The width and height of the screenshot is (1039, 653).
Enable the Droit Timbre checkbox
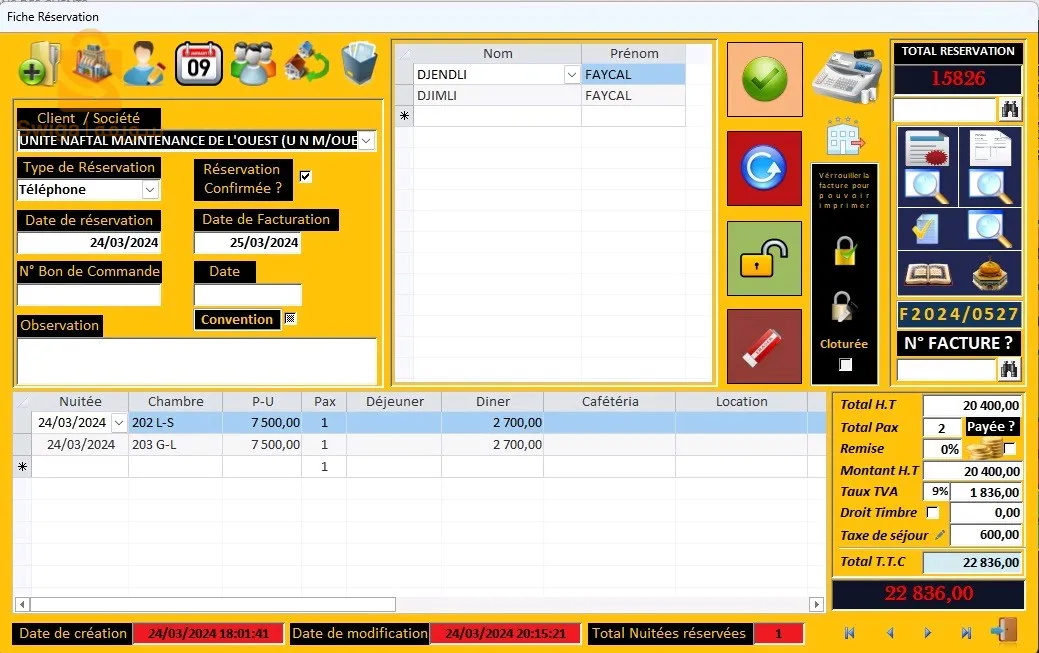coord(933,512)
